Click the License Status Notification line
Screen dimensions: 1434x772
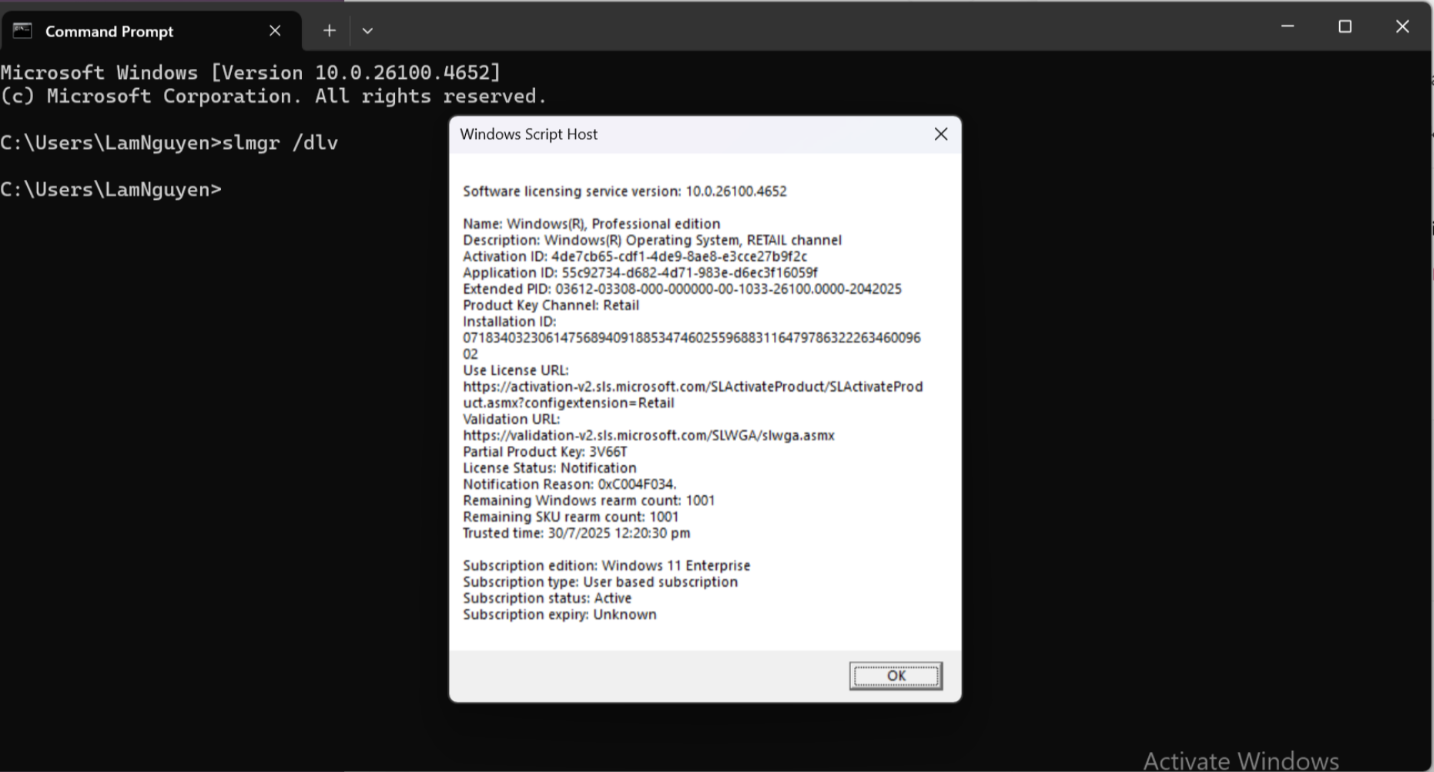[550, 467]
